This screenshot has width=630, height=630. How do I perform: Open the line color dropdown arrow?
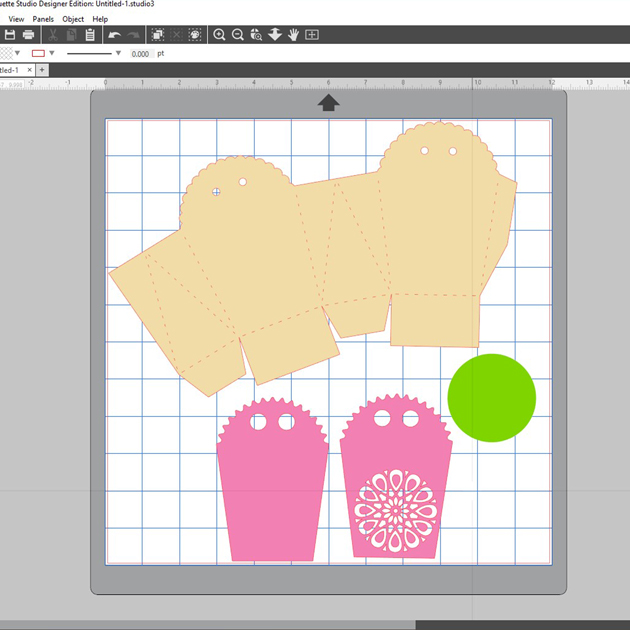(51, 53)
